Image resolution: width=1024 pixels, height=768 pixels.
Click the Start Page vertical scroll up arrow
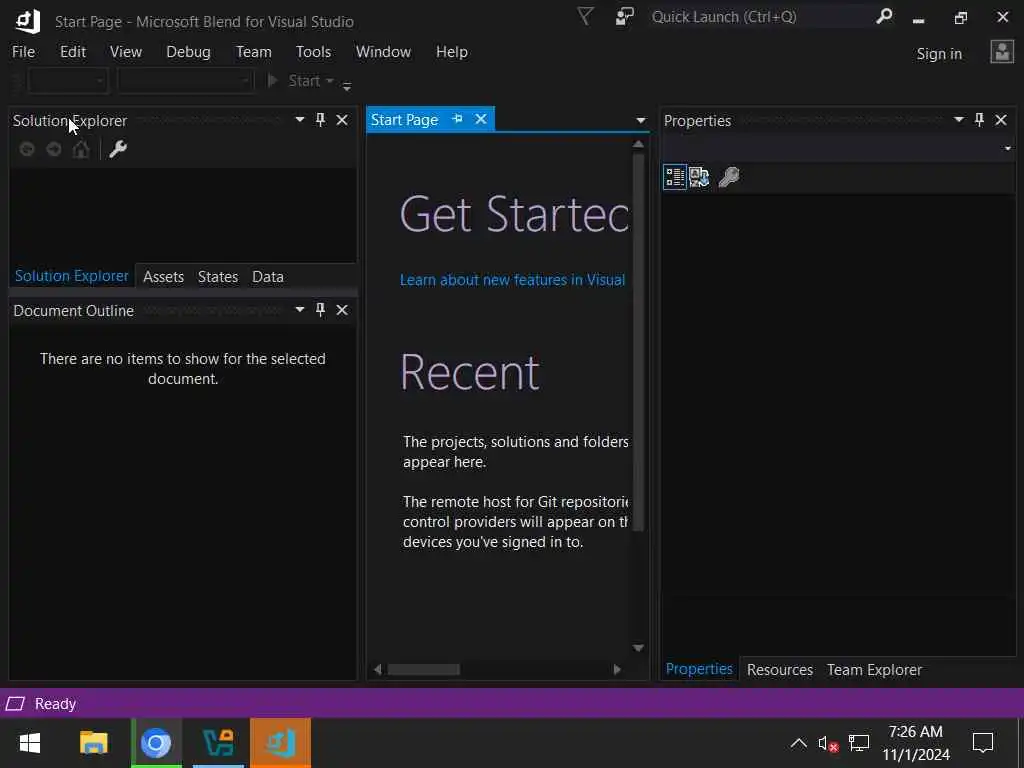point(639,144)
